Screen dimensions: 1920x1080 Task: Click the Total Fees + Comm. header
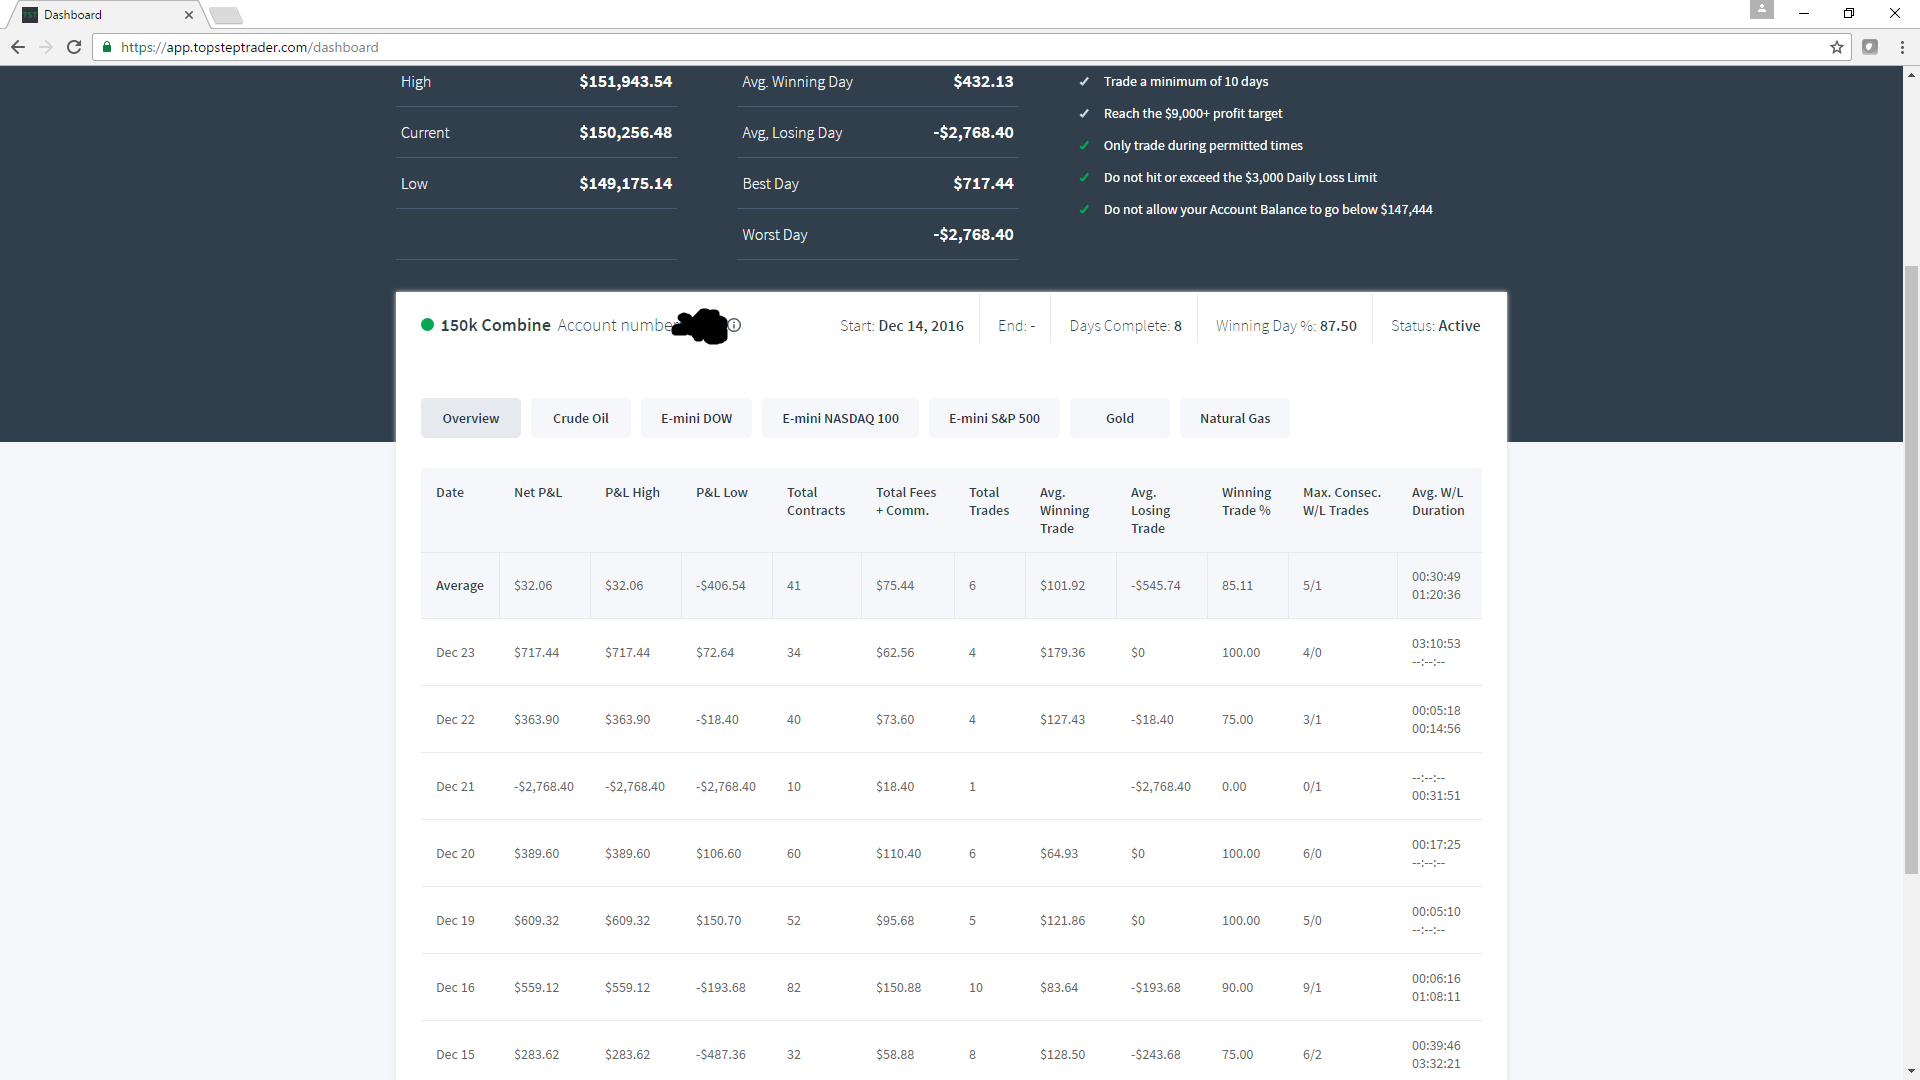click(x=906, y=501)
